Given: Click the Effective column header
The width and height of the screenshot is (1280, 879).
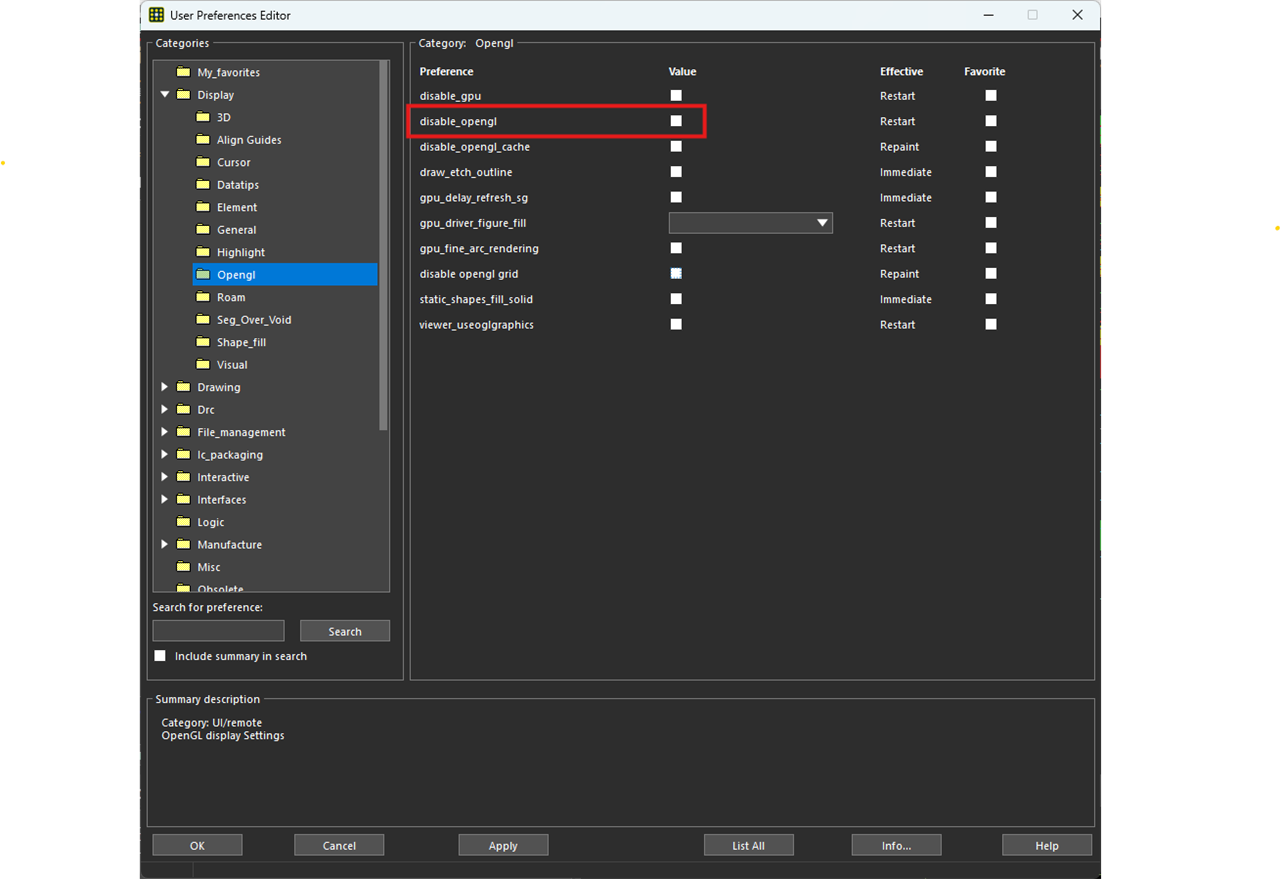Looking at the screenshot, I should tap(901, 71).
